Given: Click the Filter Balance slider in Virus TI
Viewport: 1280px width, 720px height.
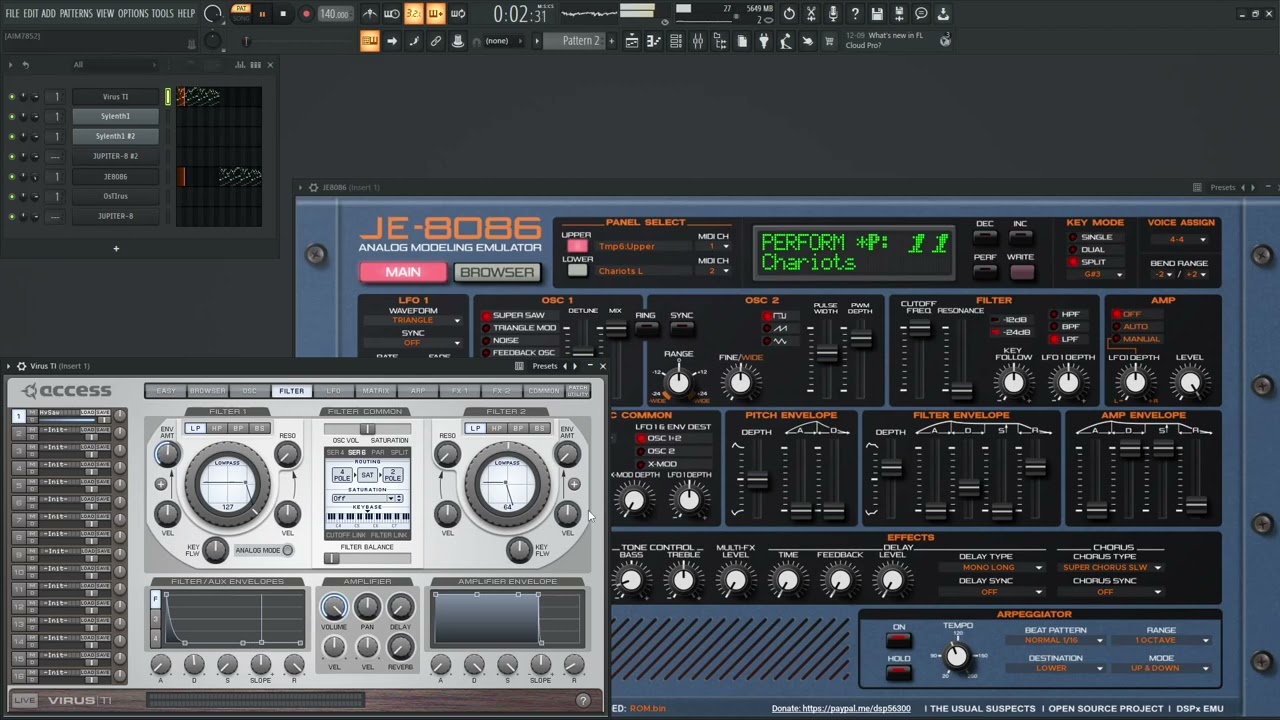Looking at the screenshot, I should click(x=367, y=558).
